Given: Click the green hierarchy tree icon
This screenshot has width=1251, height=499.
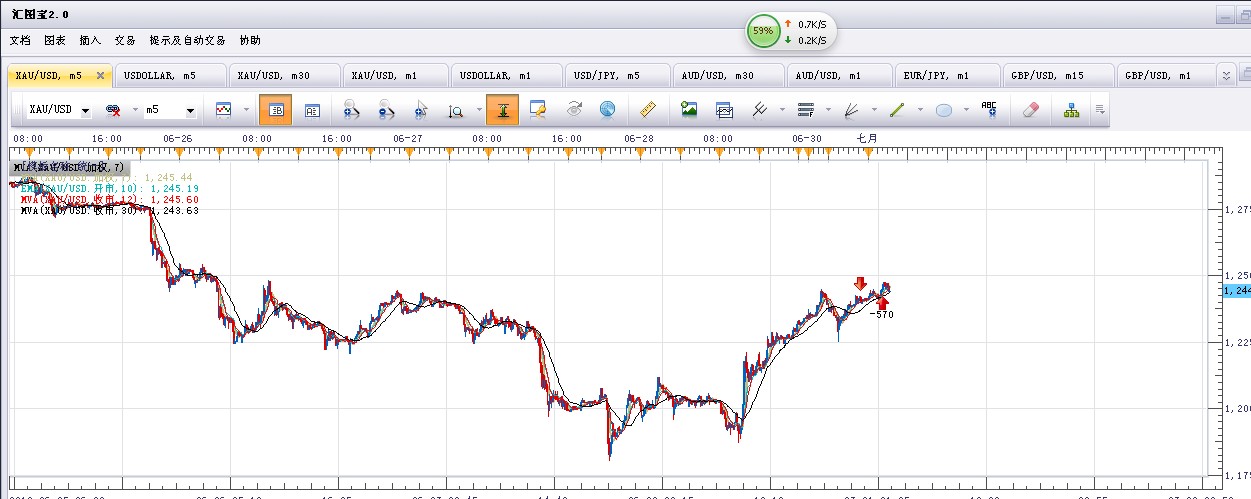Looking at the screenshot, I should [1071, 110].
